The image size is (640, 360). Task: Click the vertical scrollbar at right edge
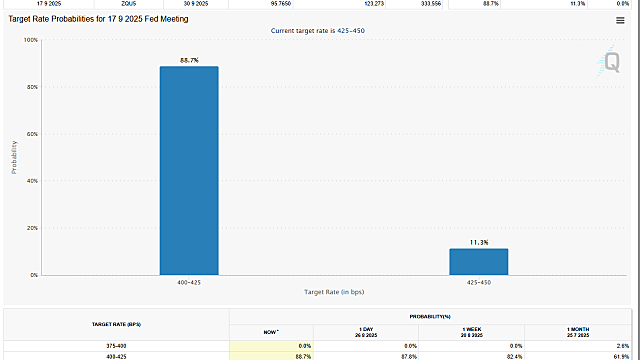637,180
